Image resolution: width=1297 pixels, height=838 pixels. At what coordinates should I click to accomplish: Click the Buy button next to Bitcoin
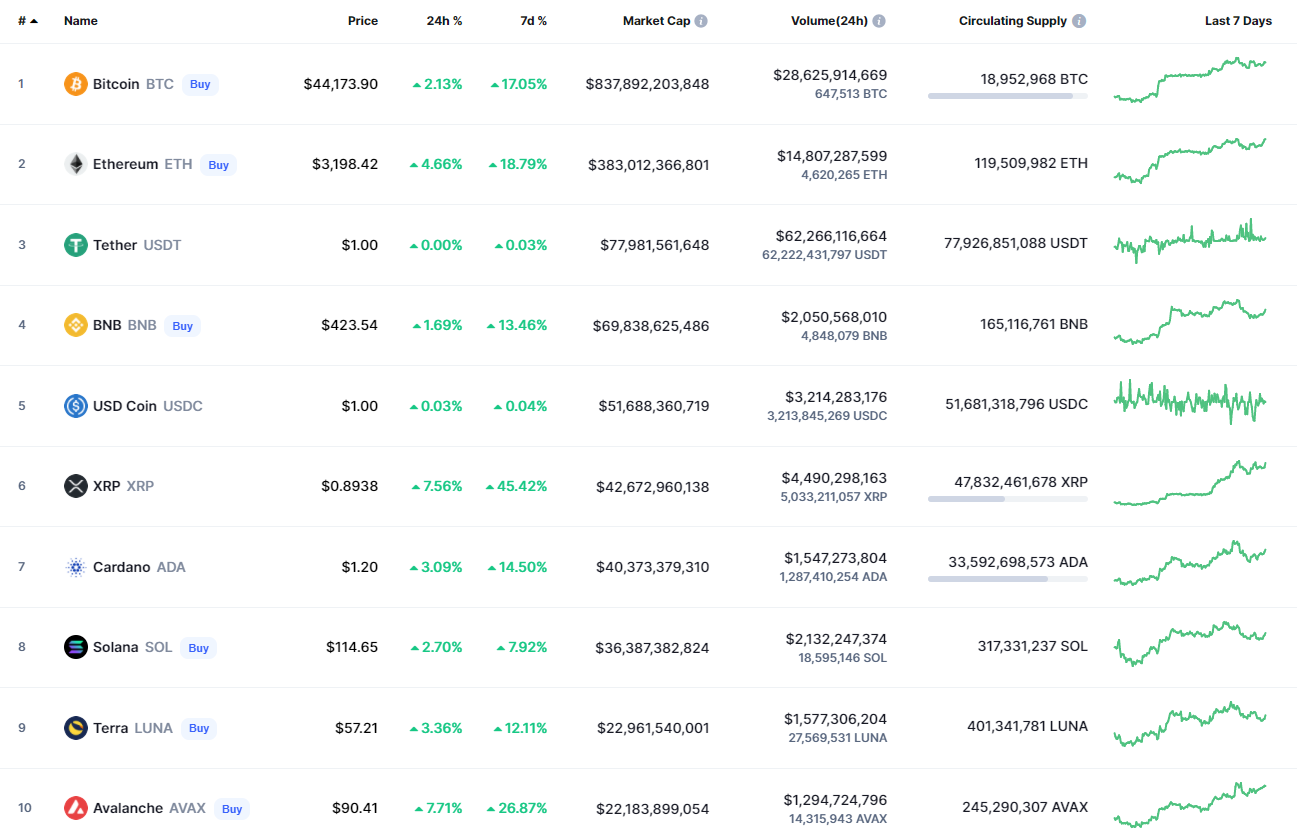point(200,84)
